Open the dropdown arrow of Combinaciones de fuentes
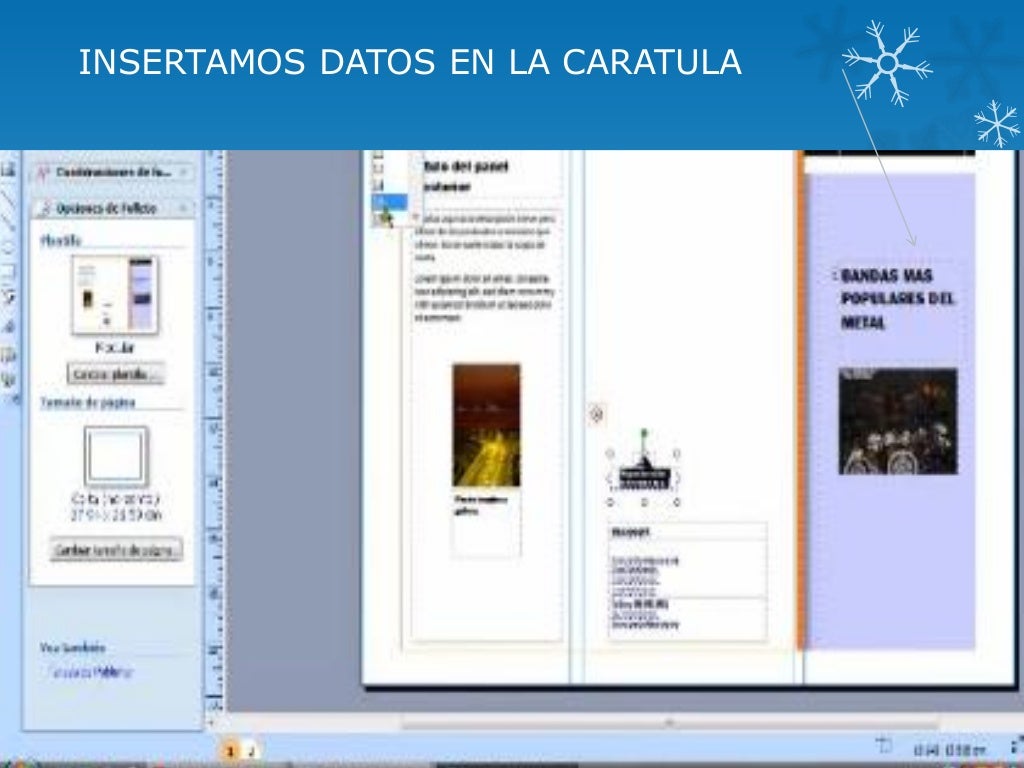This screenshot has width=1024, height=768. (184, 172)
